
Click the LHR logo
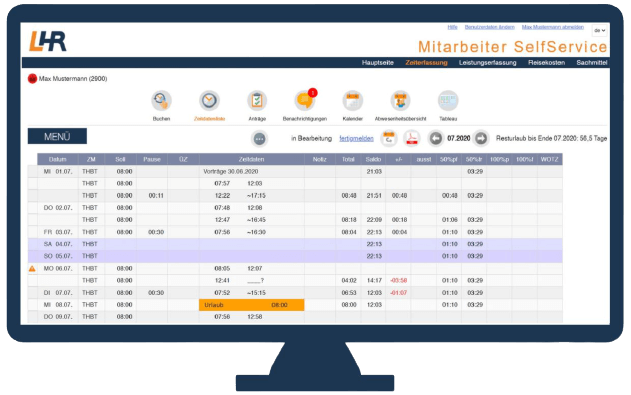(x=47, y=41)
